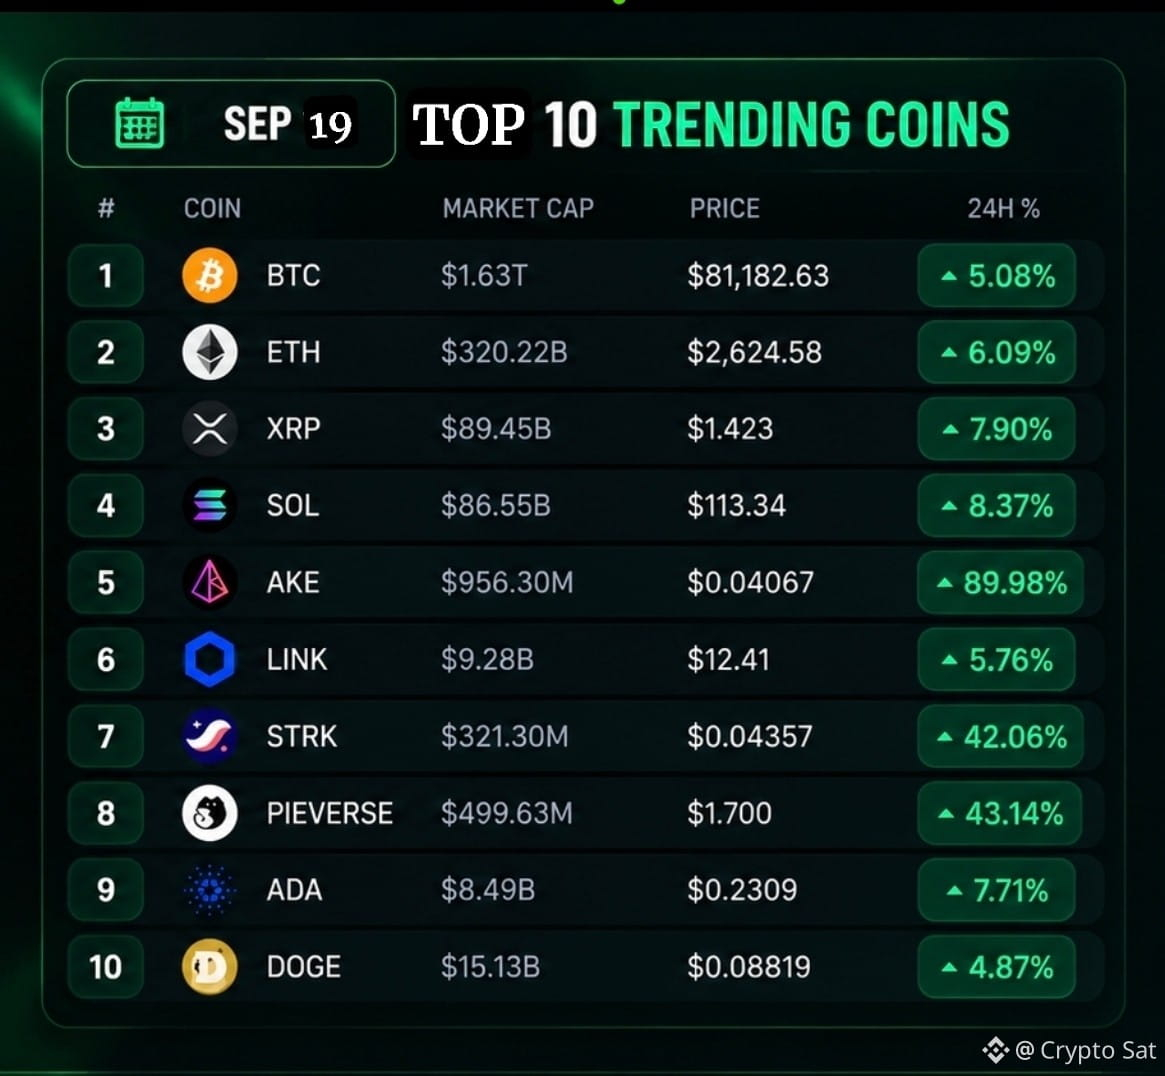Click the Chainlink LINK hexagon icon
The width and height of the screenshot is (1165, 1076).
click(210, 659)
